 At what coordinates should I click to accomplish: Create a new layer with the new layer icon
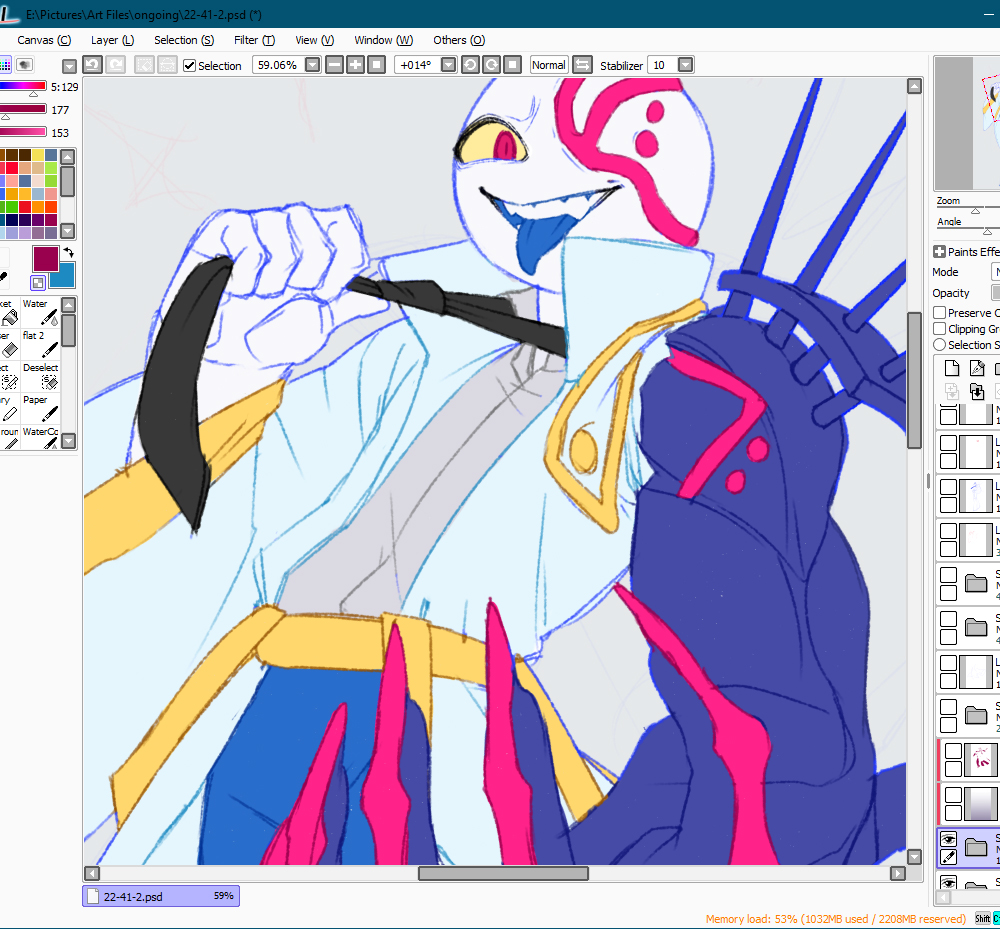951,368
